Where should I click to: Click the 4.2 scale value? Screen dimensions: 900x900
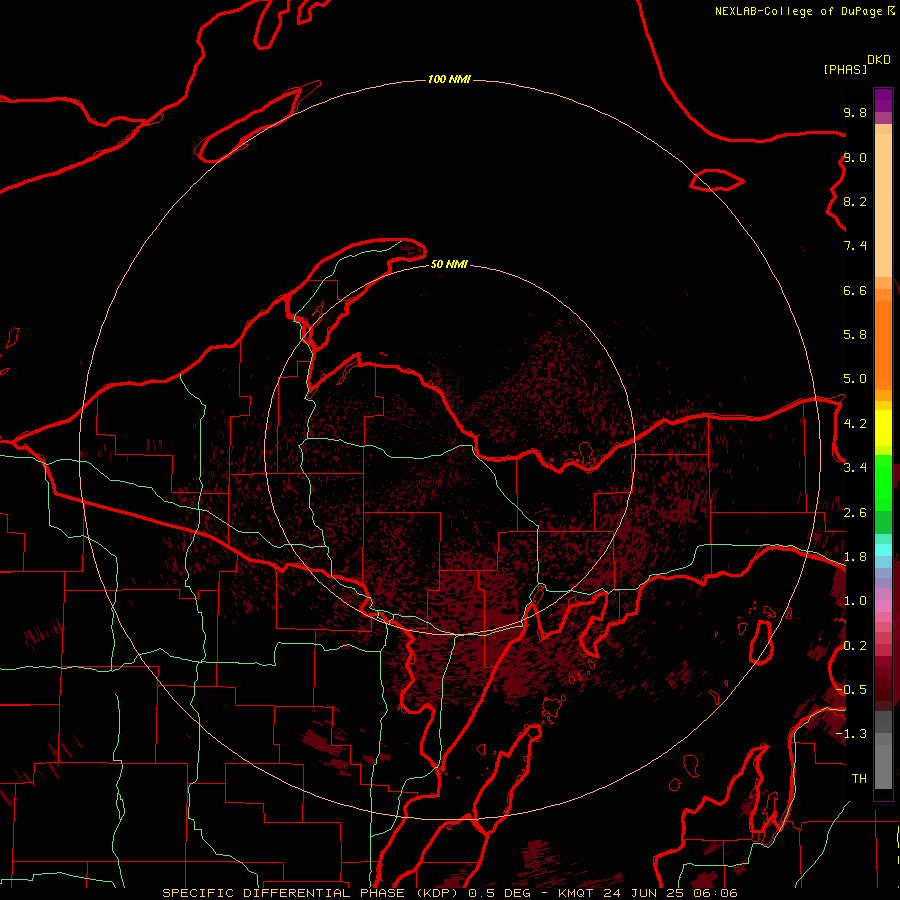[x=855, y=424]
